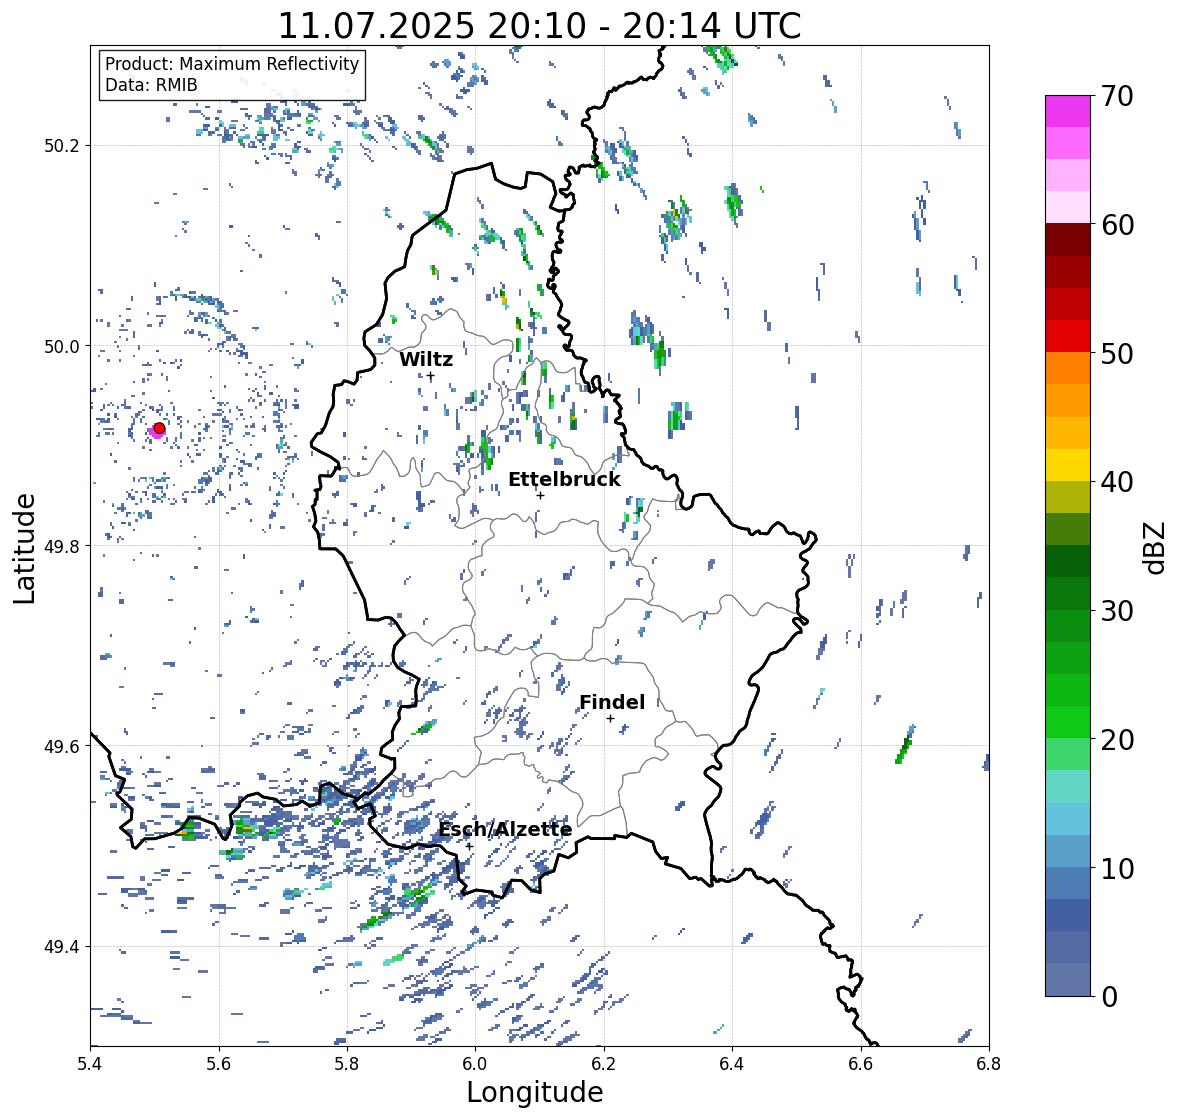Click the 'Product: Maximum Reflectivity' legend text
This screenshot has height=1117, width=1179.
point(232,64)
